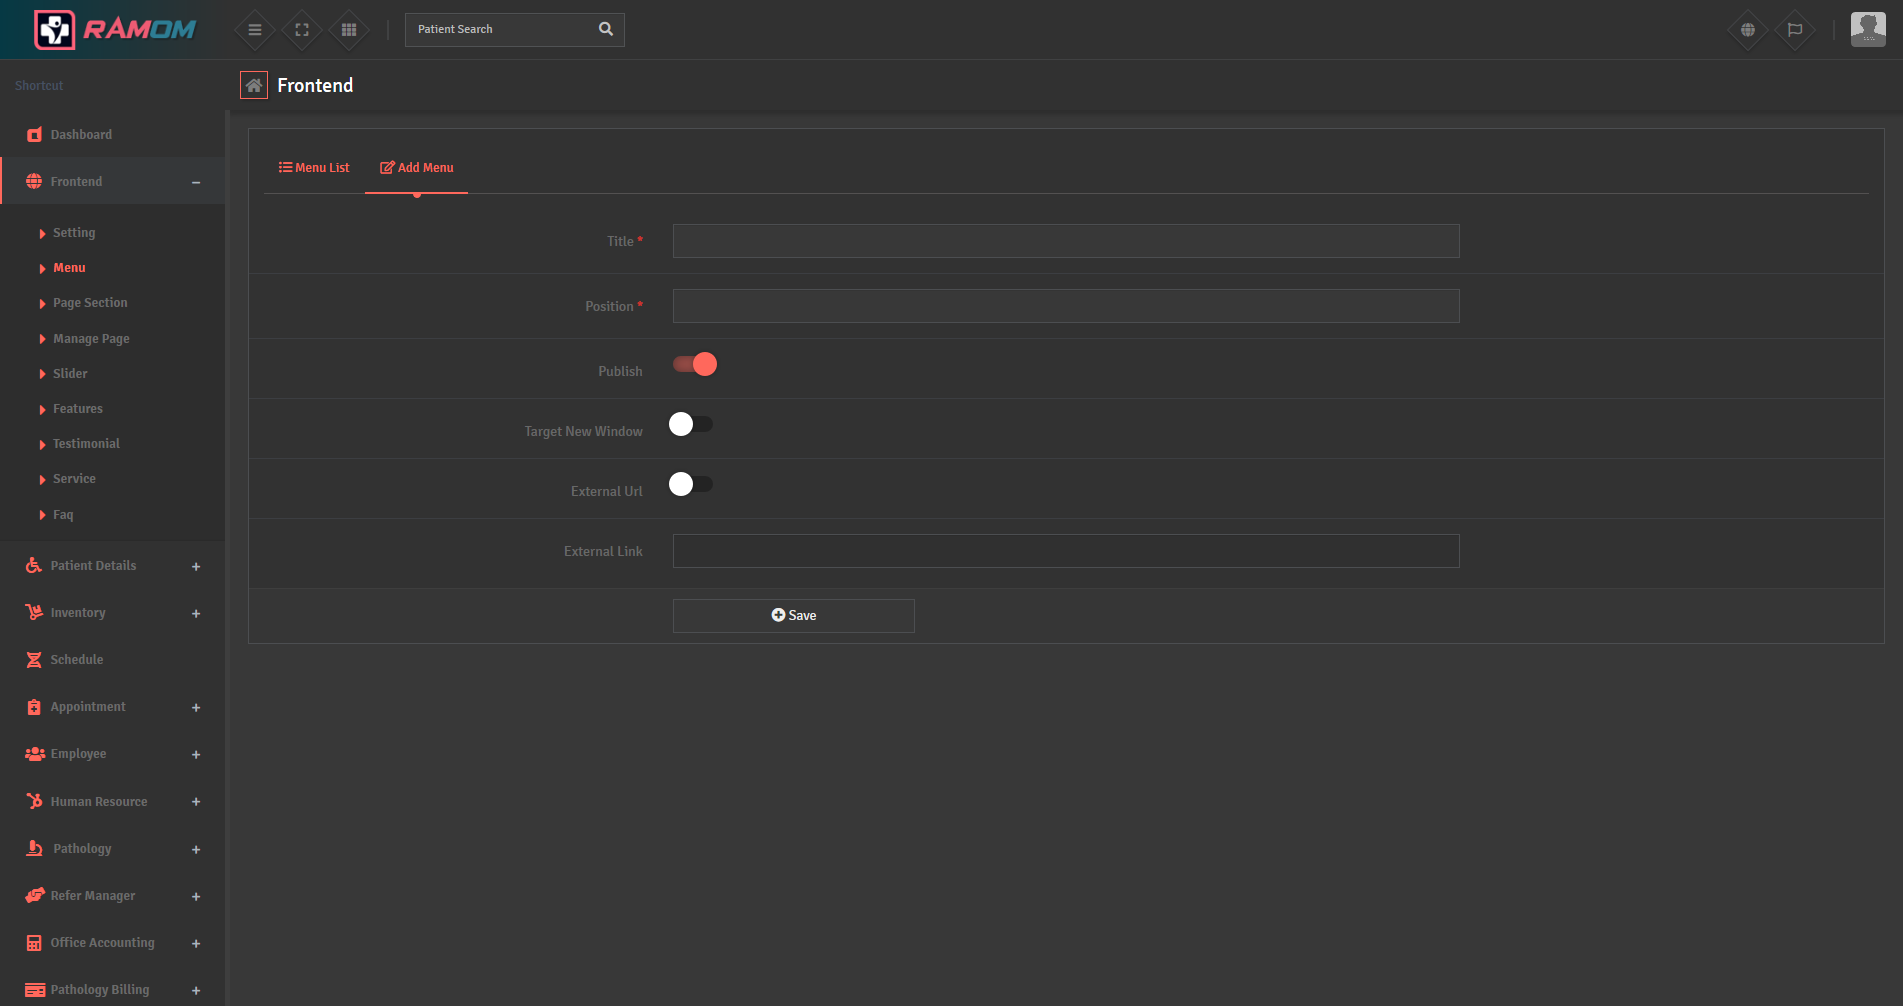Viewport: 1903px width, 1006px height.
Task: Disable the Publish toggle
Action: pyautogui.click(x=694, y=364)
